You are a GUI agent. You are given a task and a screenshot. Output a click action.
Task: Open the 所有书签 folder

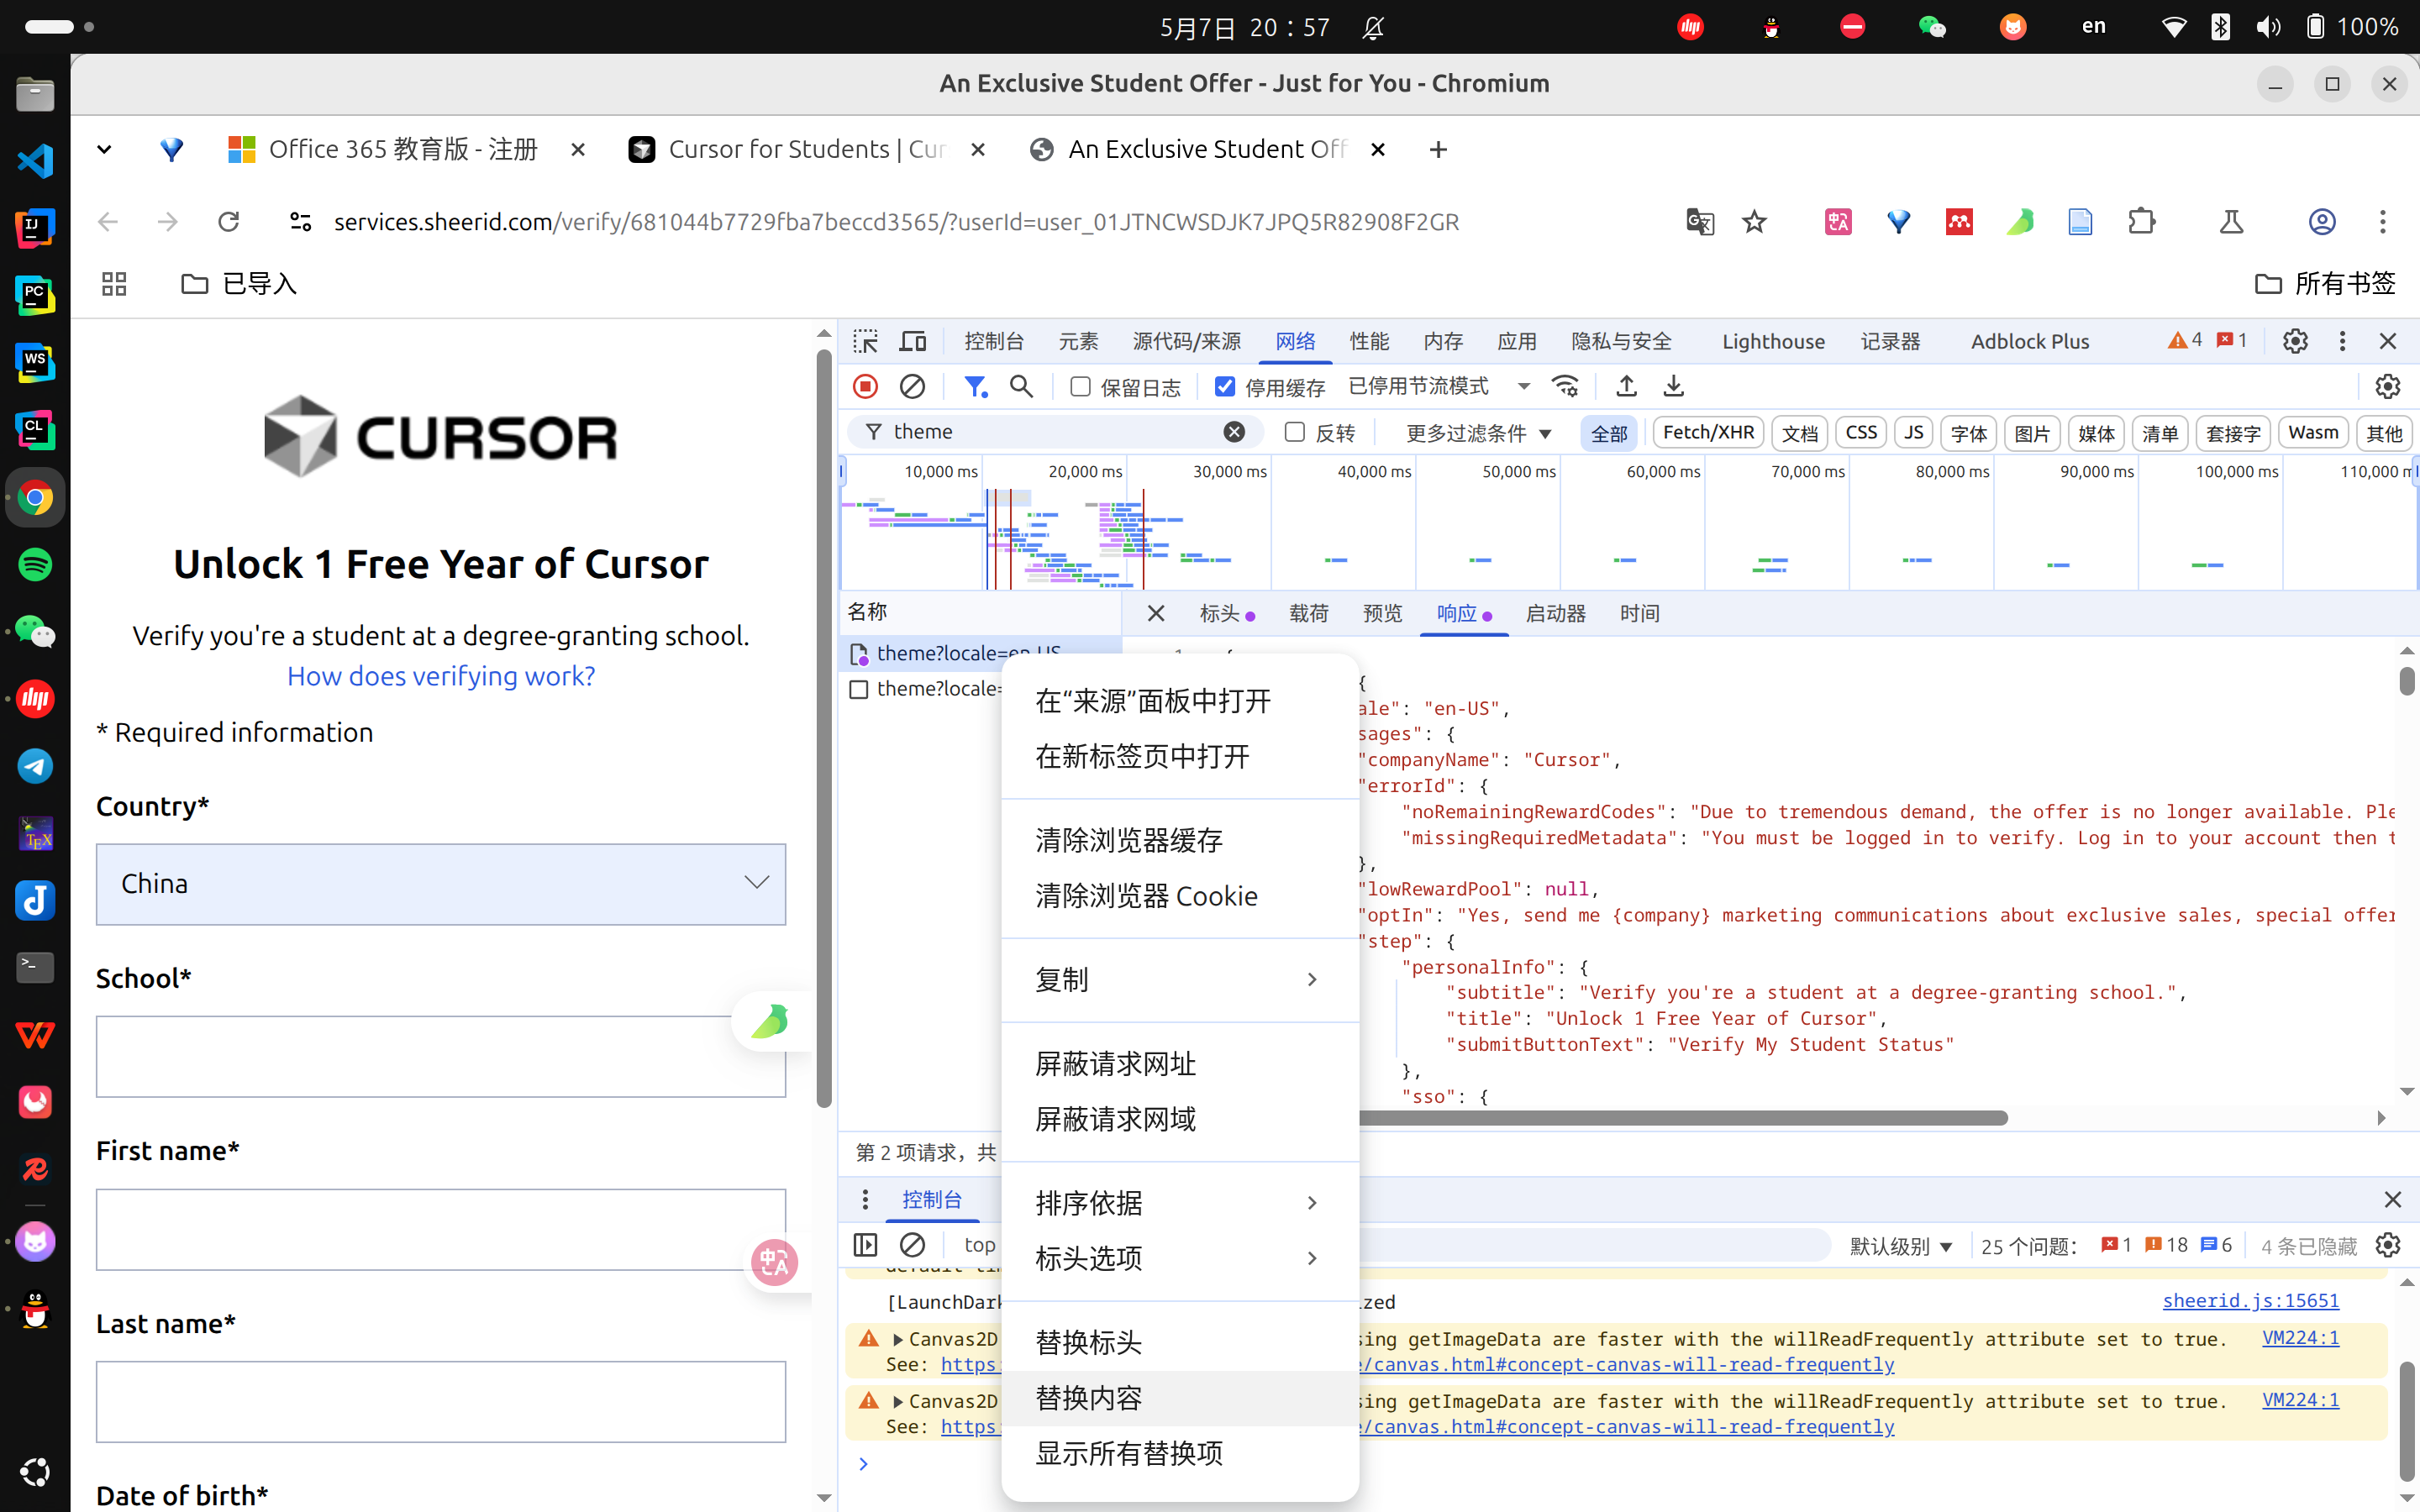[2325, 284]
